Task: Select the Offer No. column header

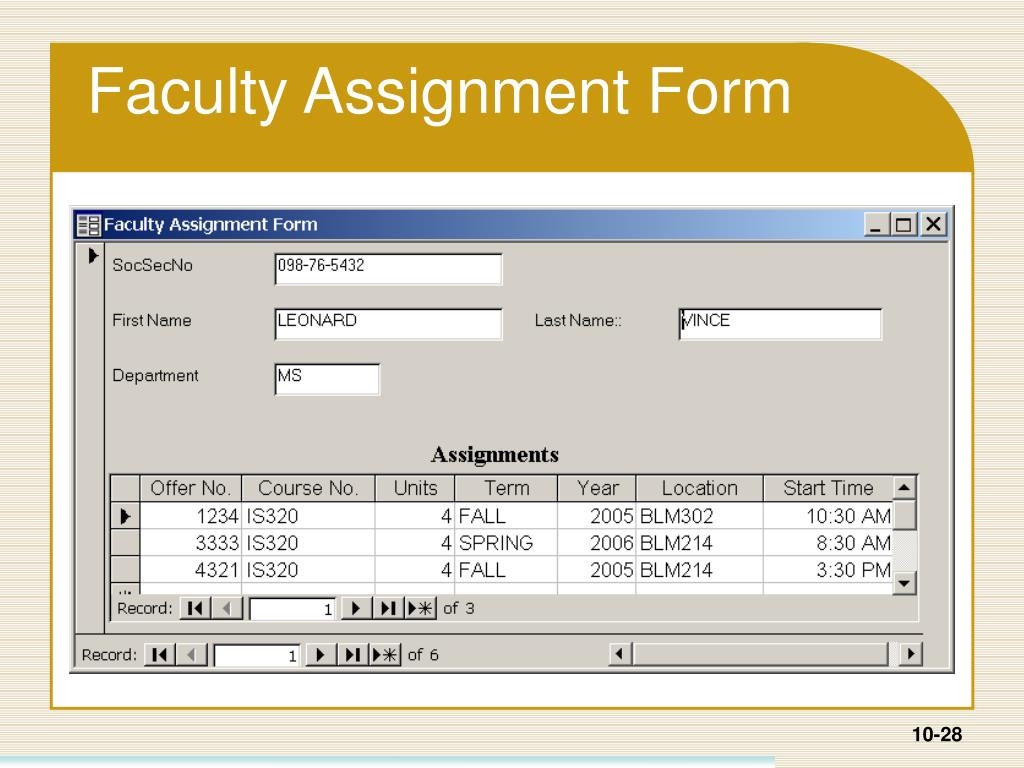Action: [x=191, y=488]
